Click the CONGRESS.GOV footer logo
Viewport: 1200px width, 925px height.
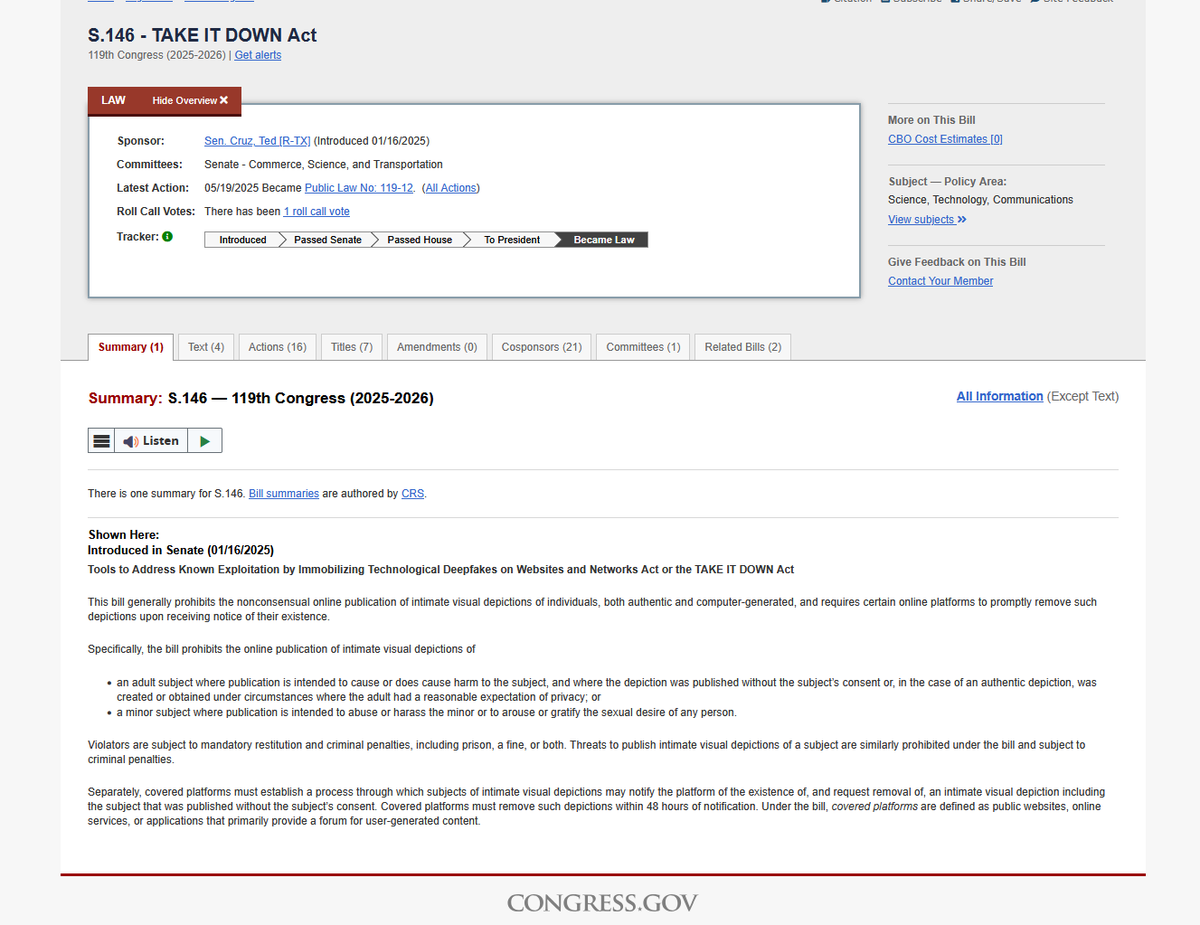(602, 903)
